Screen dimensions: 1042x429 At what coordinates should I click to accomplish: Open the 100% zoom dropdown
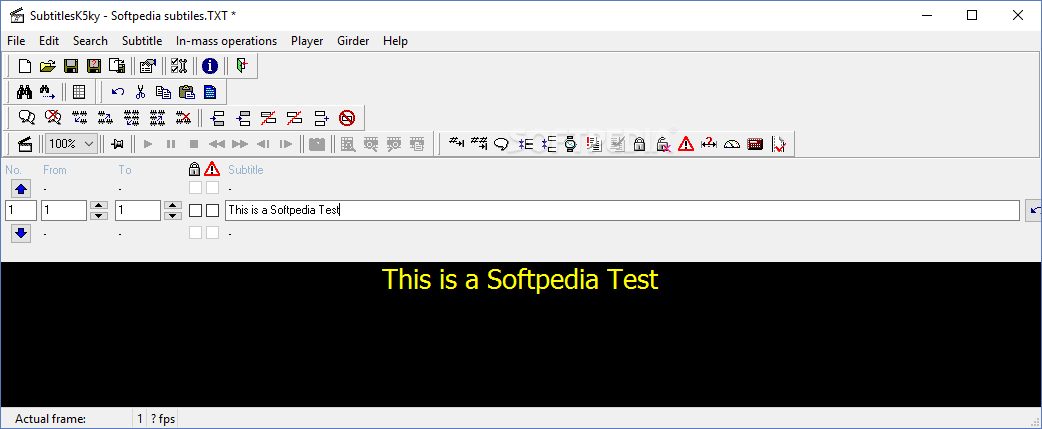72,143
